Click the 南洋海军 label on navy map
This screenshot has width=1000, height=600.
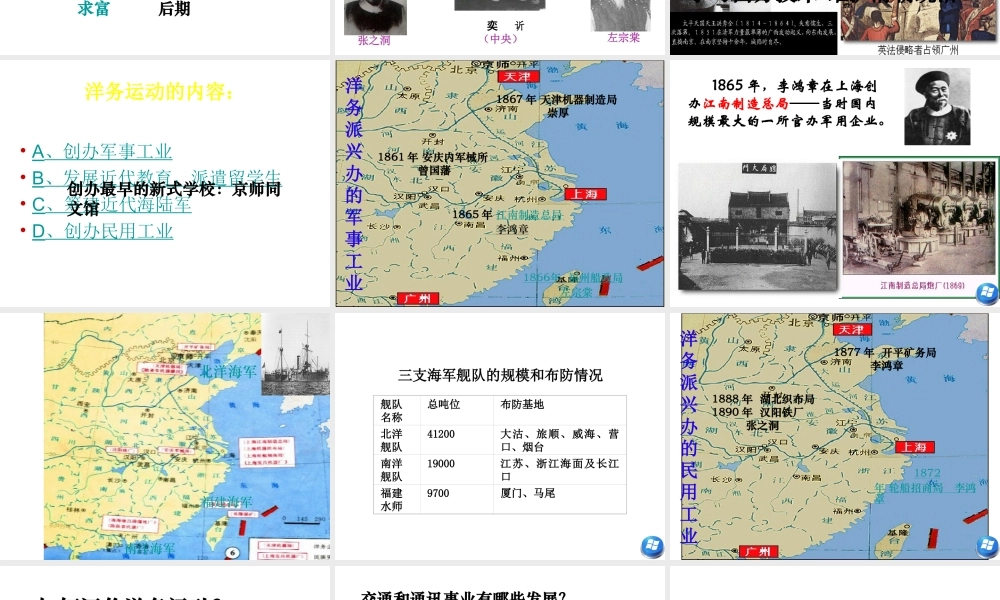[150, 548]
